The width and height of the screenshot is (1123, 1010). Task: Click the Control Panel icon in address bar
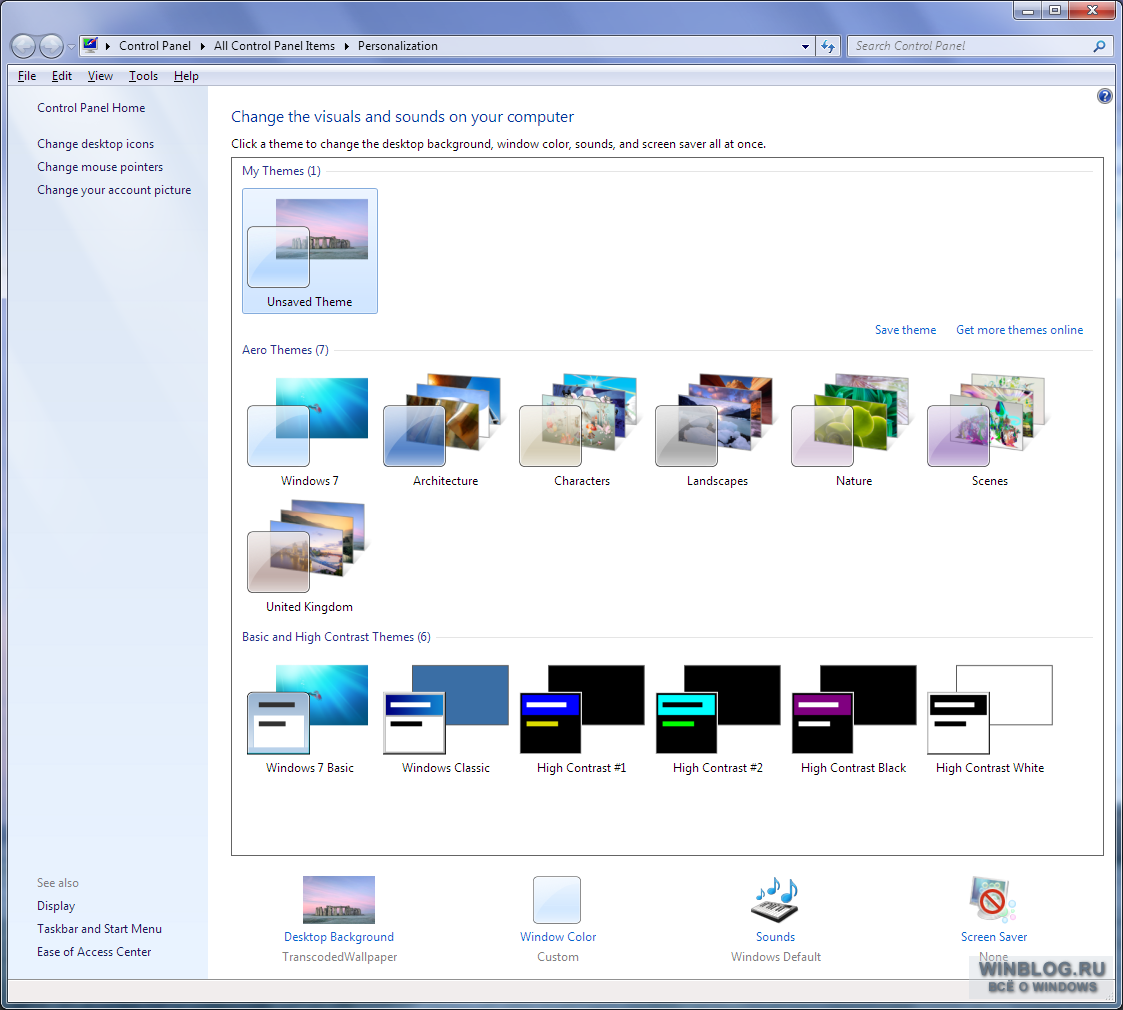click(x=90, y=45)
